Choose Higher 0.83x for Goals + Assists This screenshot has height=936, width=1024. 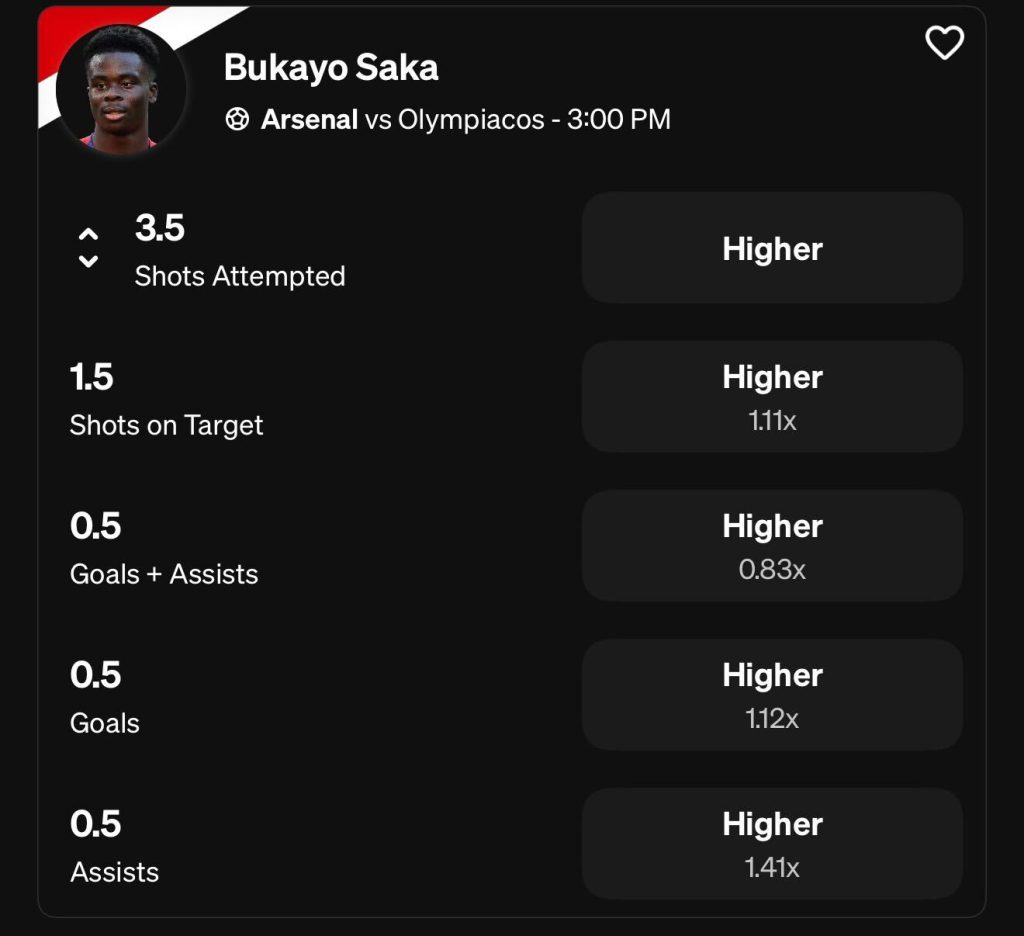(x=772, y=545)
